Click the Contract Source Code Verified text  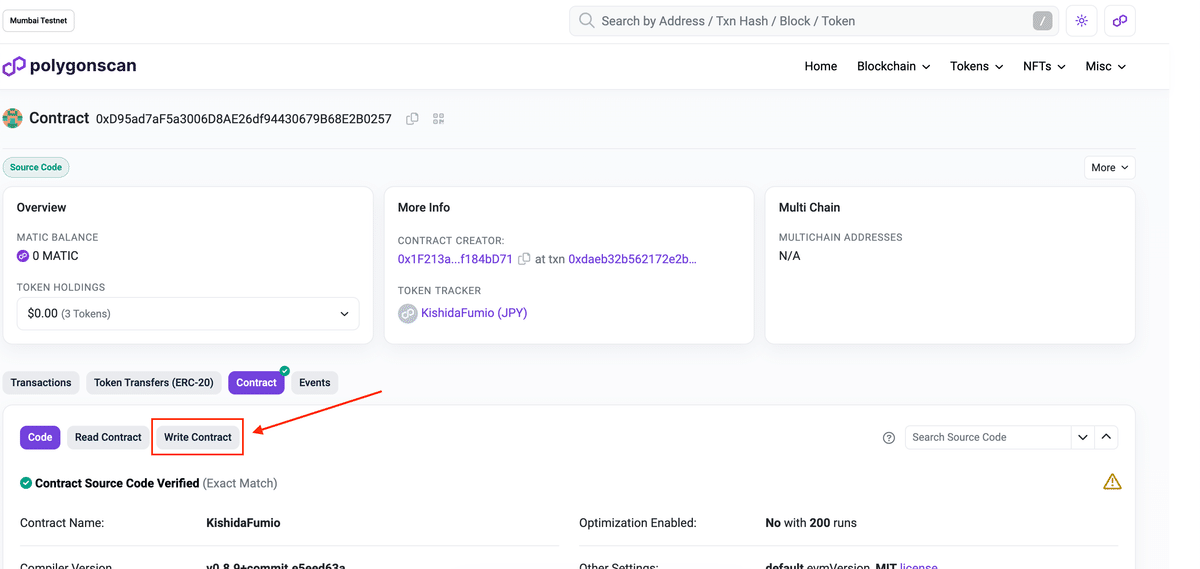click(117, 483)
